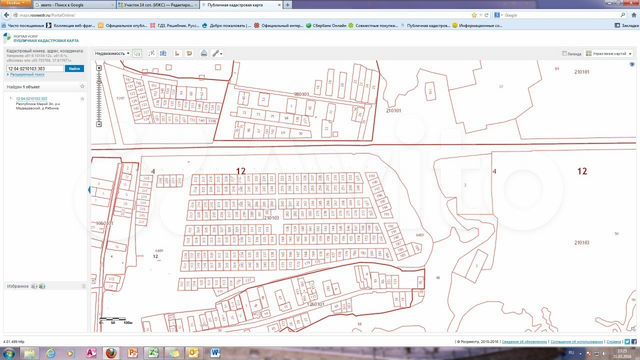
Task: Open the map management dropdown
Action: (609, 53)
